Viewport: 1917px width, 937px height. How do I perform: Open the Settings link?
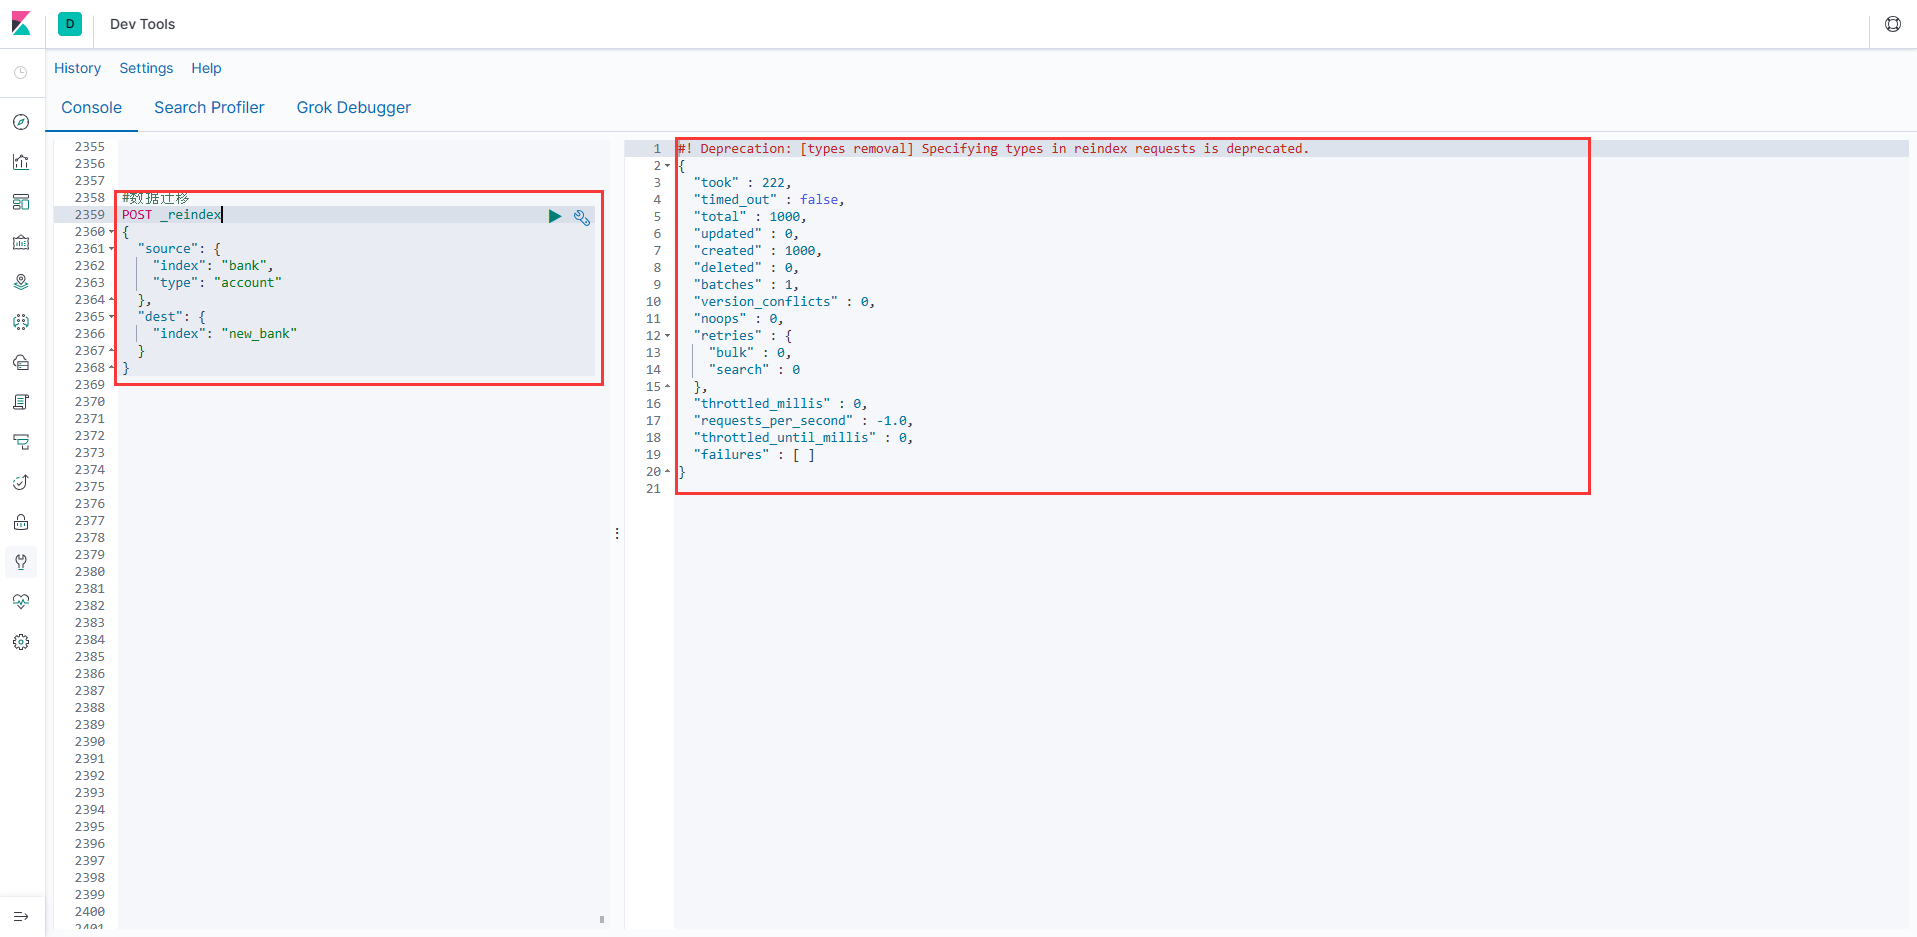[x=146, y=68]
